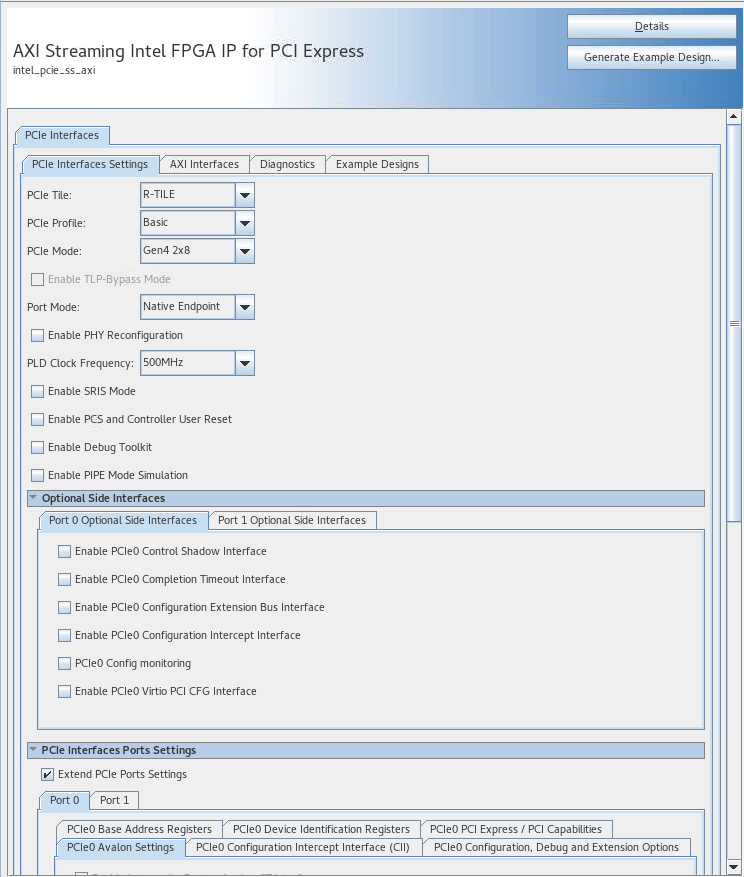Collapse the PCIe Interfaces Ports Settings section
744x877 pixels.
[x=33, y=749]
